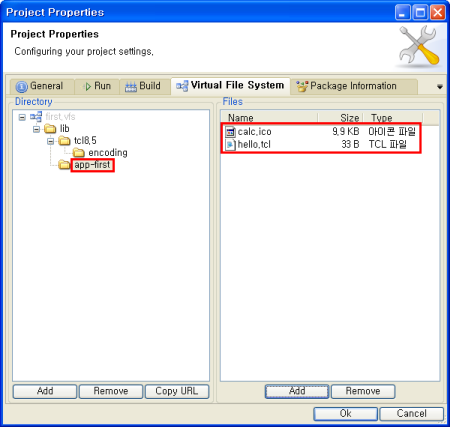
Task: Click the General tab info icon
Action: coord(22,87)
